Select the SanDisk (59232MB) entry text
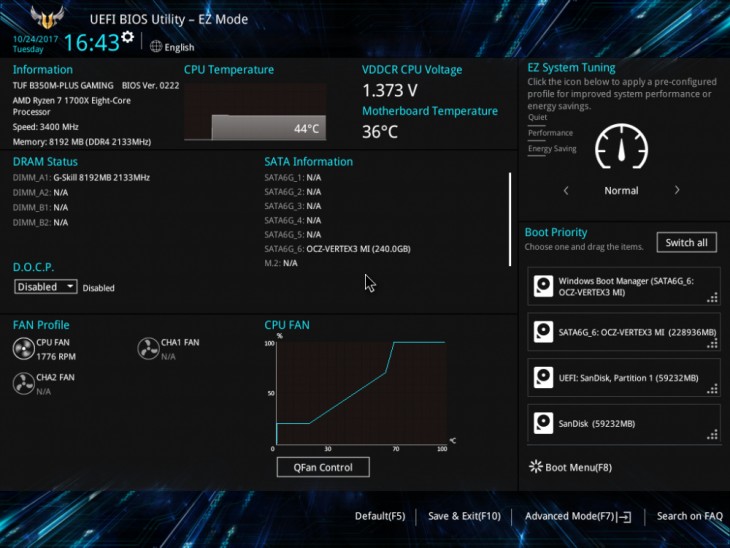Image resolution: width=730 pixels, height=548 pixels. point(597,424)
